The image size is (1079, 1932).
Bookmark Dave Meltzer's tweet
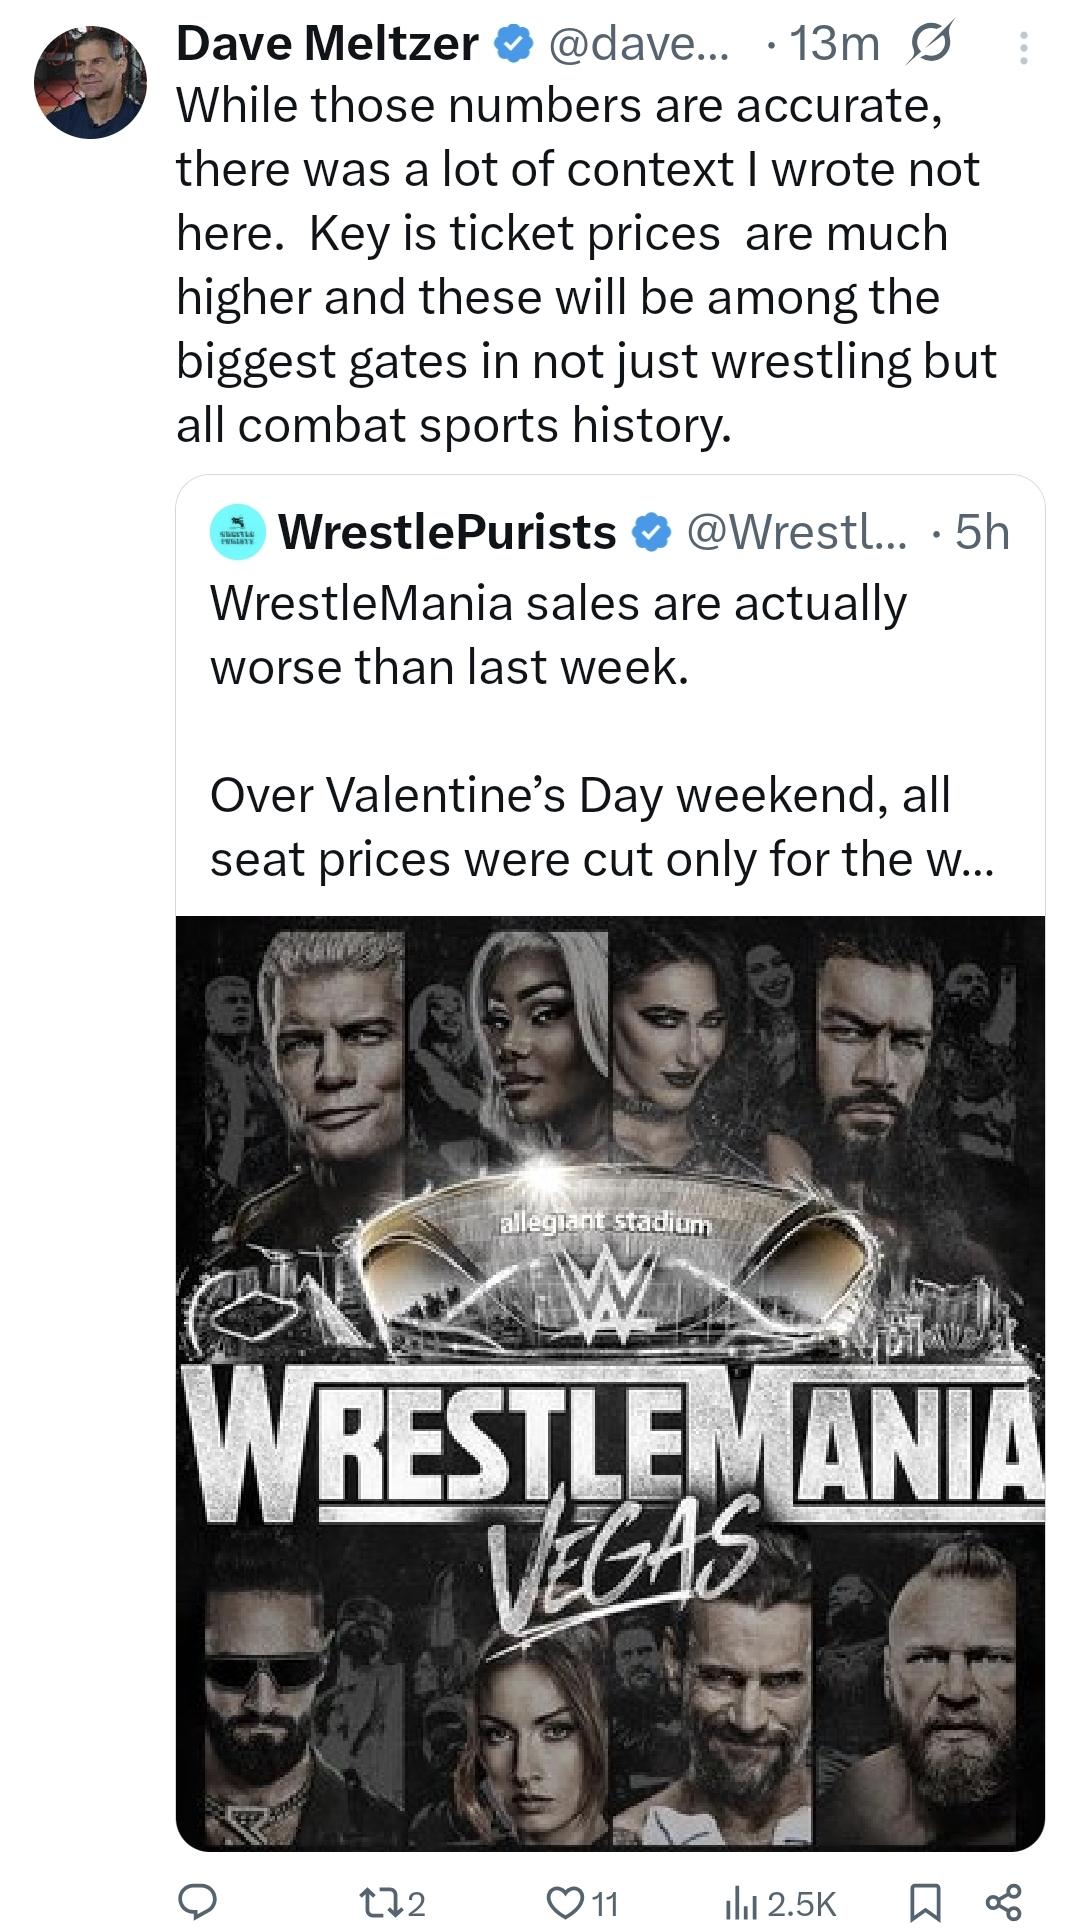[926, 1900]
